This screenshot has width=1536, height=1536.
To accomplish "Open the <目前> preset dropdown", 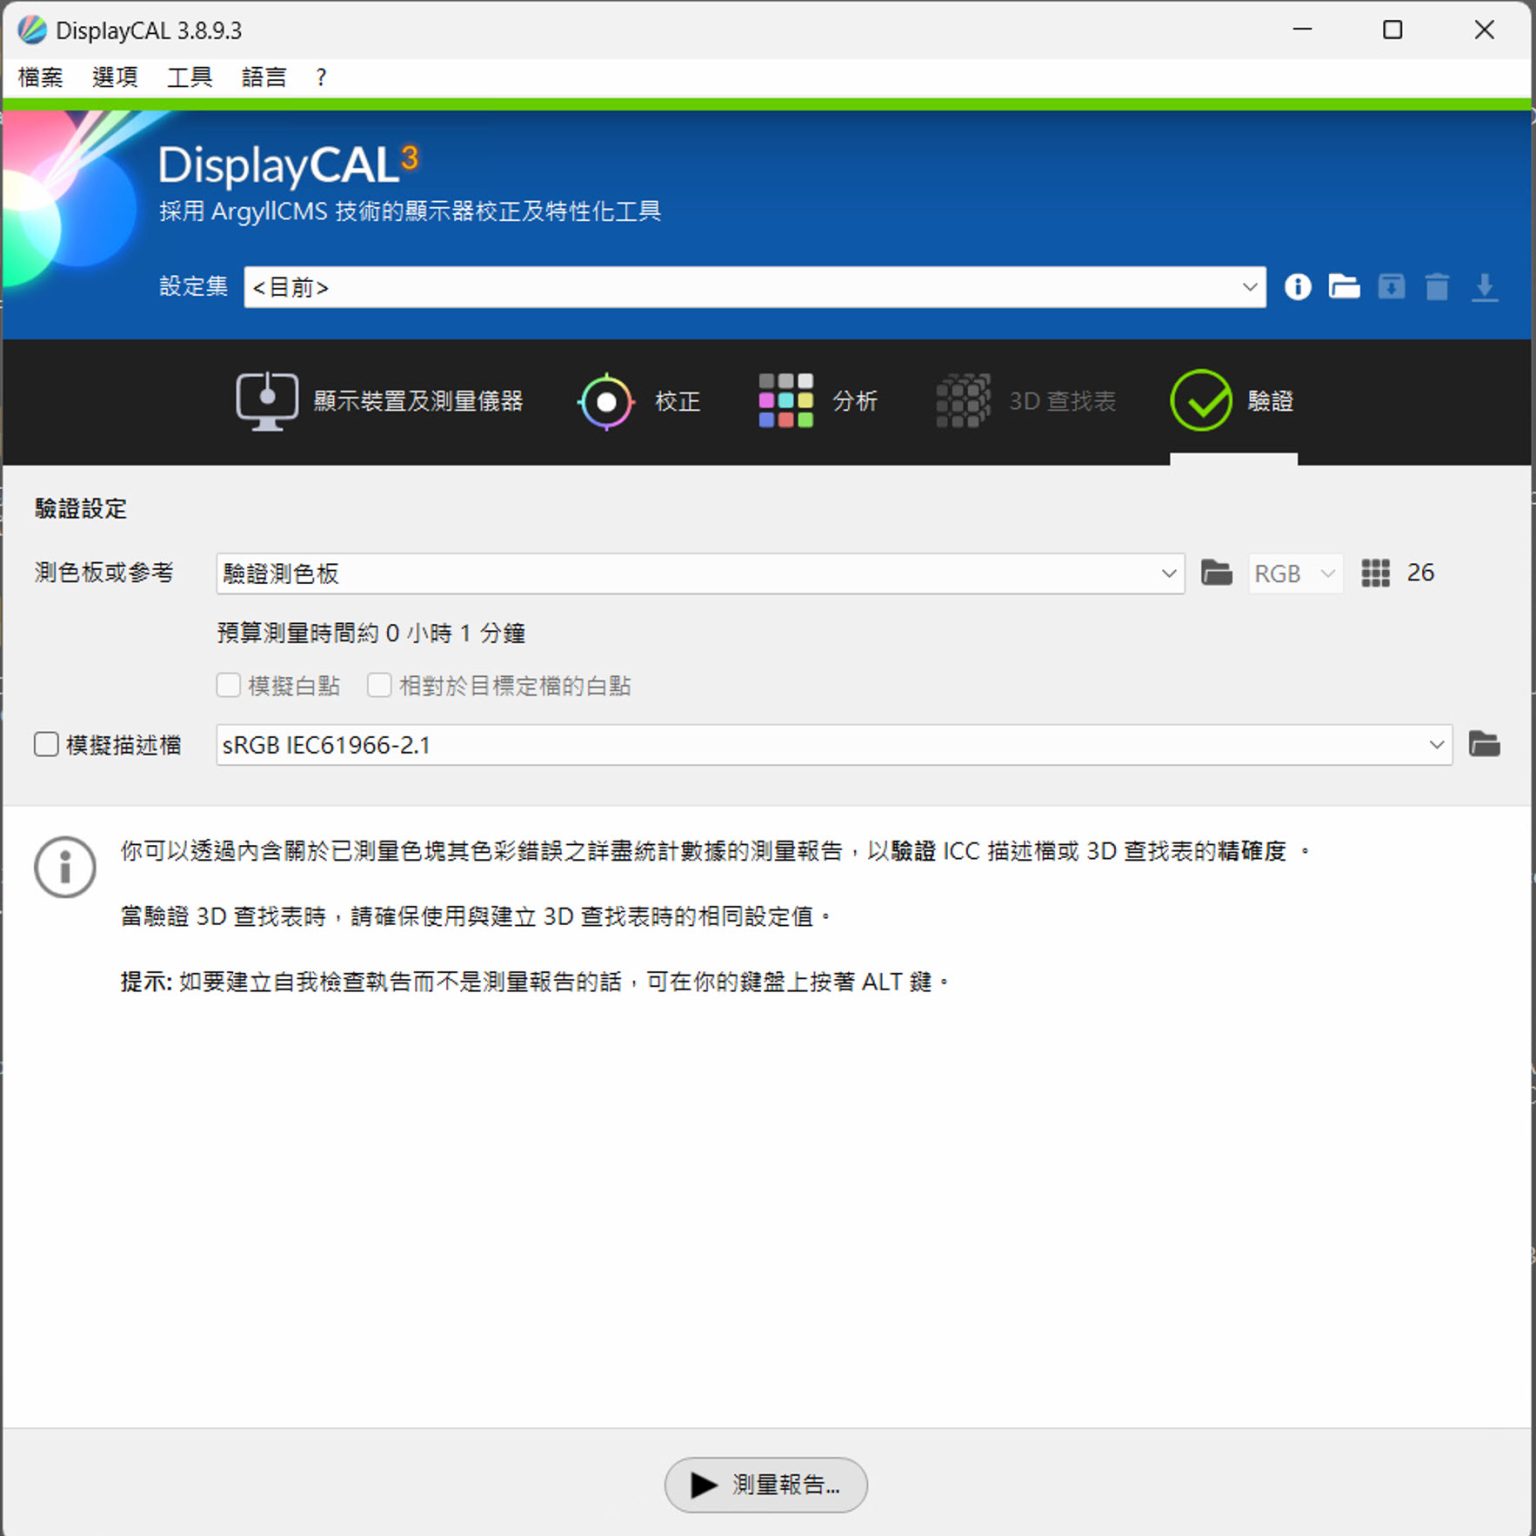I will click(x=1251, y=287).
